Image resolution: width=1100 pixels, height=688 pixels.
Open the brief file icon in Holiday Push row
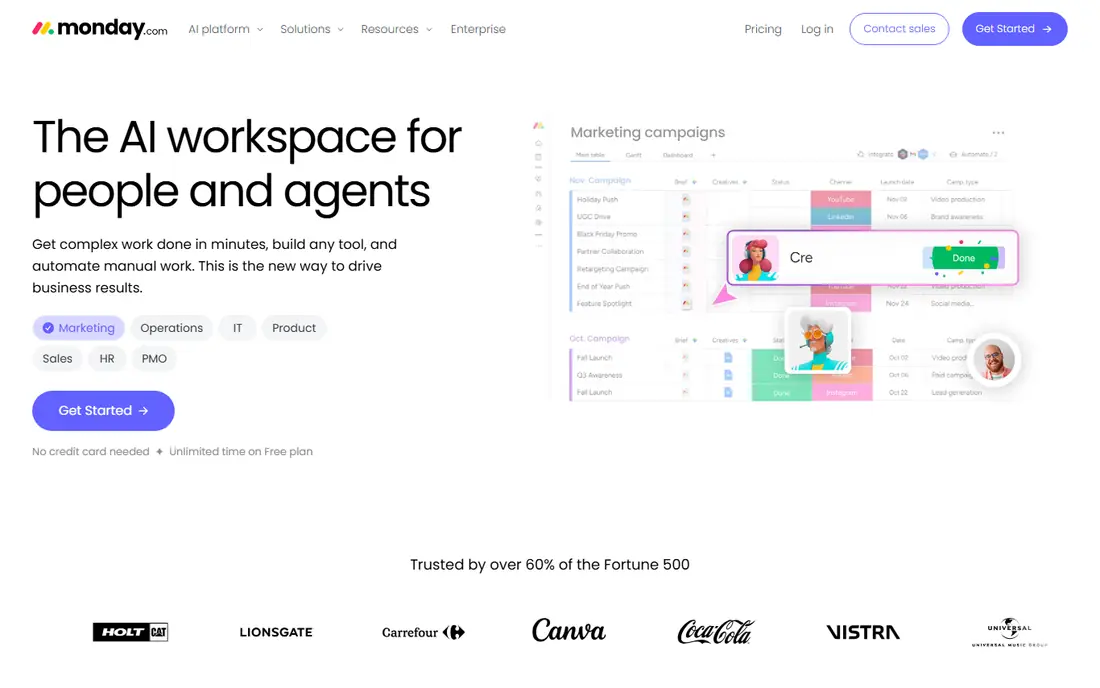pyautogui.click(x=686, y=199)
